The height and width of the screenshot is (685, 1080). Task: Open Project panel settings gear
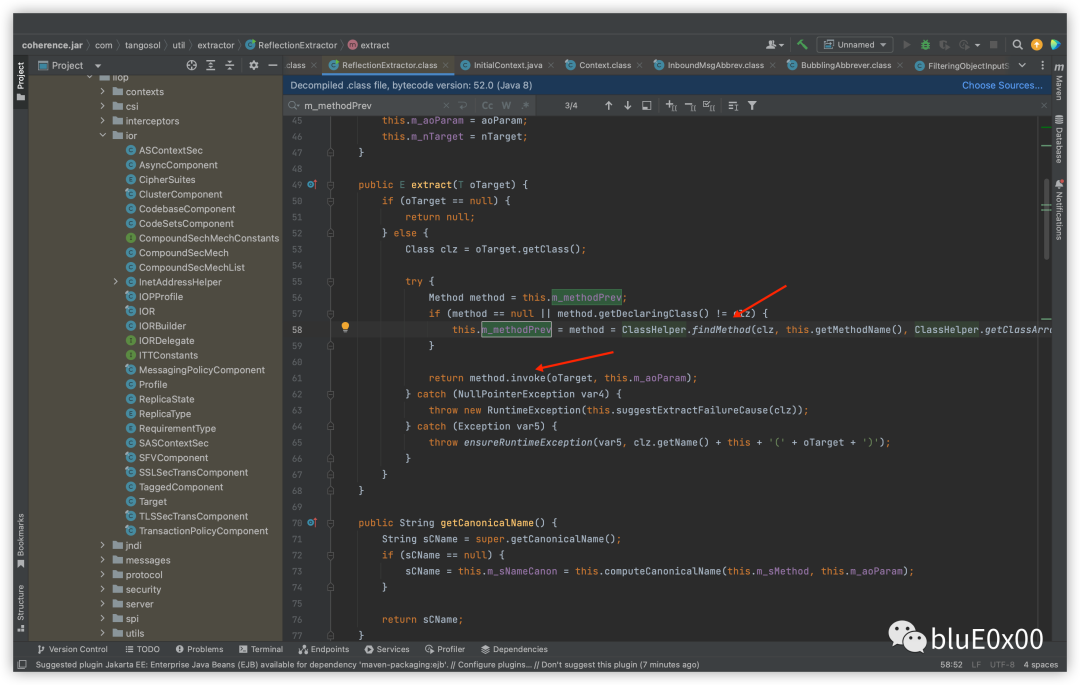(253, 65)
